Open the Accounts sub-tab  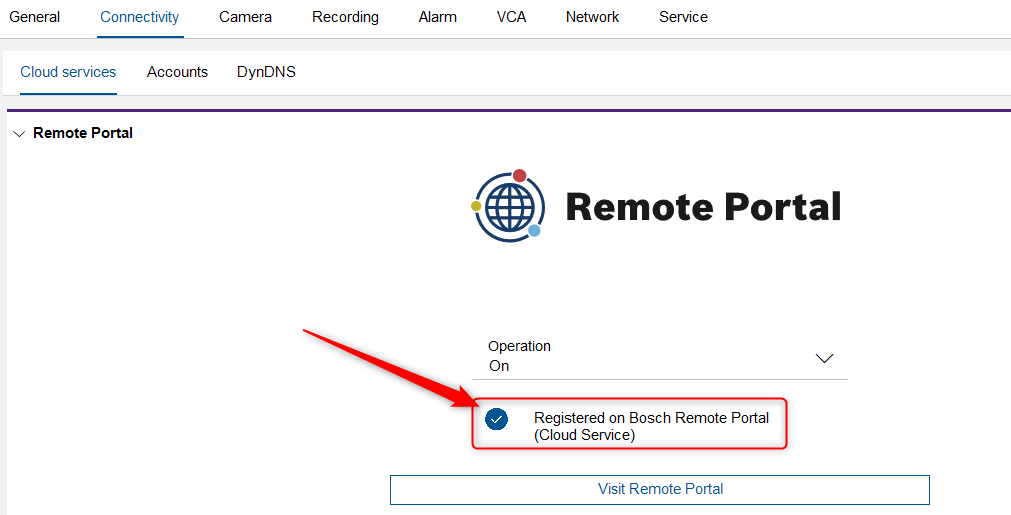click(x=177, y=72)
